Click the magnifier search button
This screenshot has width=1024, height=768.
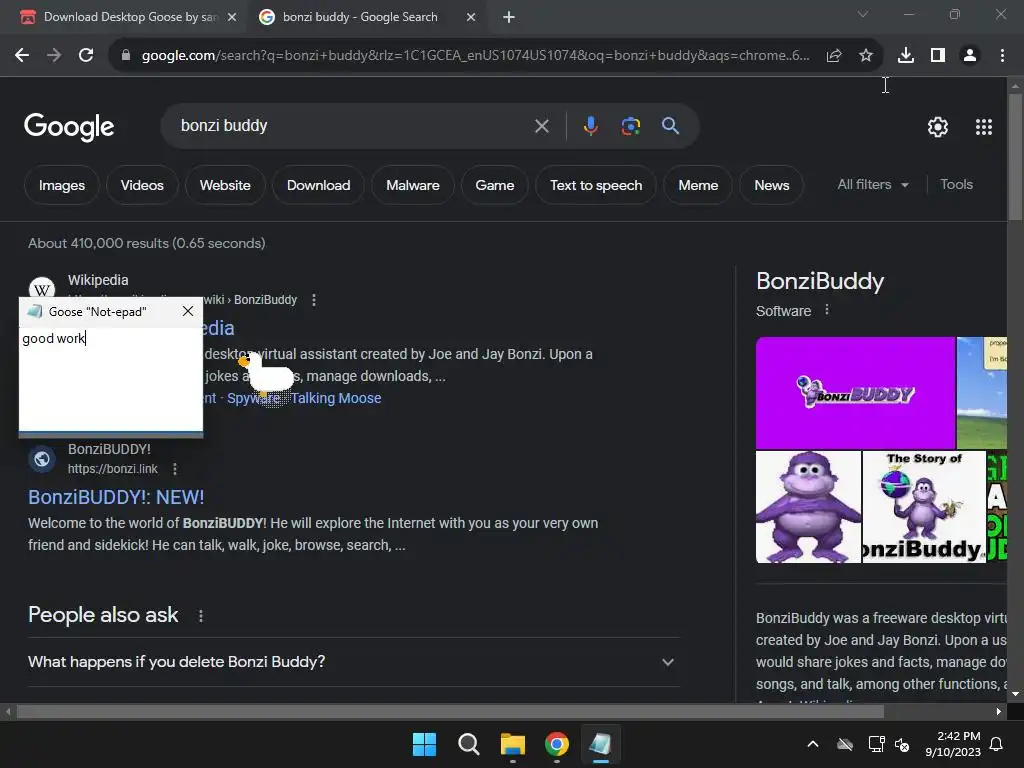click(x=670, y=125)
